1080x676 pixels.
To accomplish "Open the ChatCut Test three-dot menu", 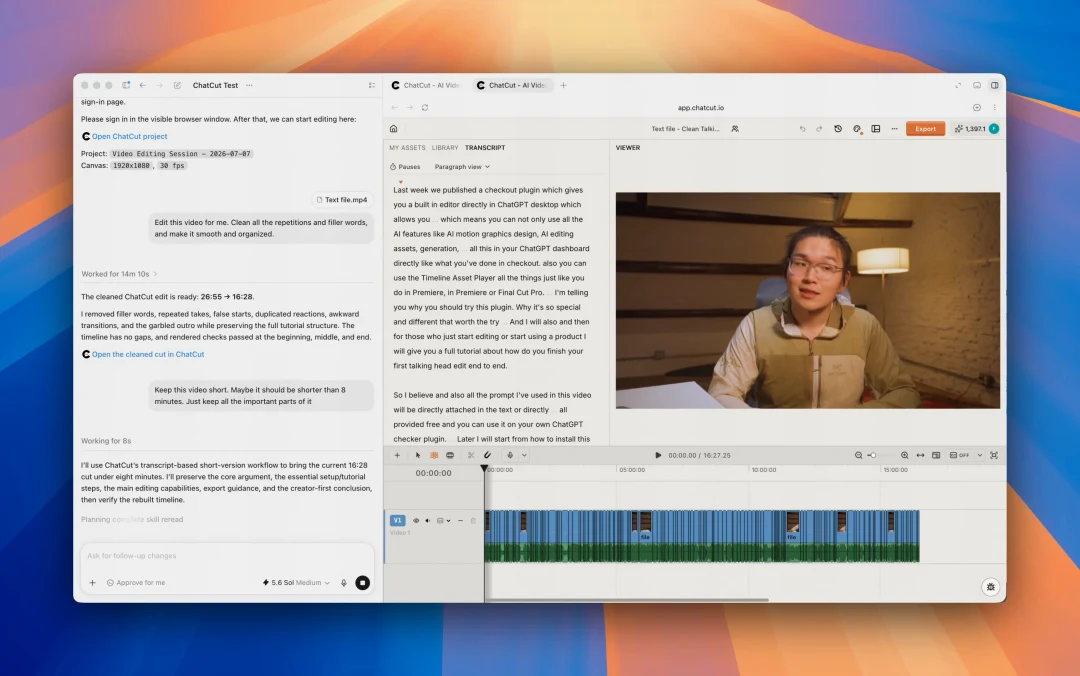I will (249, 85).
